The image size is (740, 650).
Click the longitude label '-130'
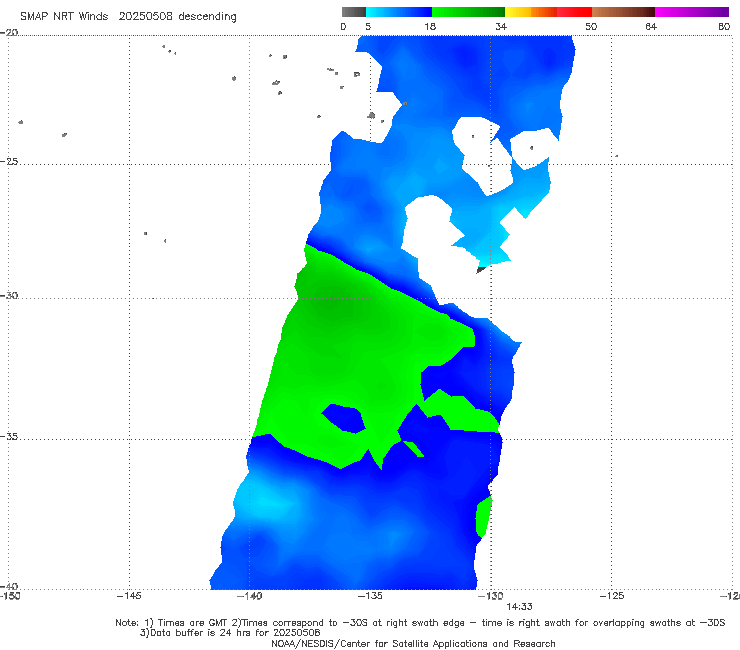(x=490, y=596)
